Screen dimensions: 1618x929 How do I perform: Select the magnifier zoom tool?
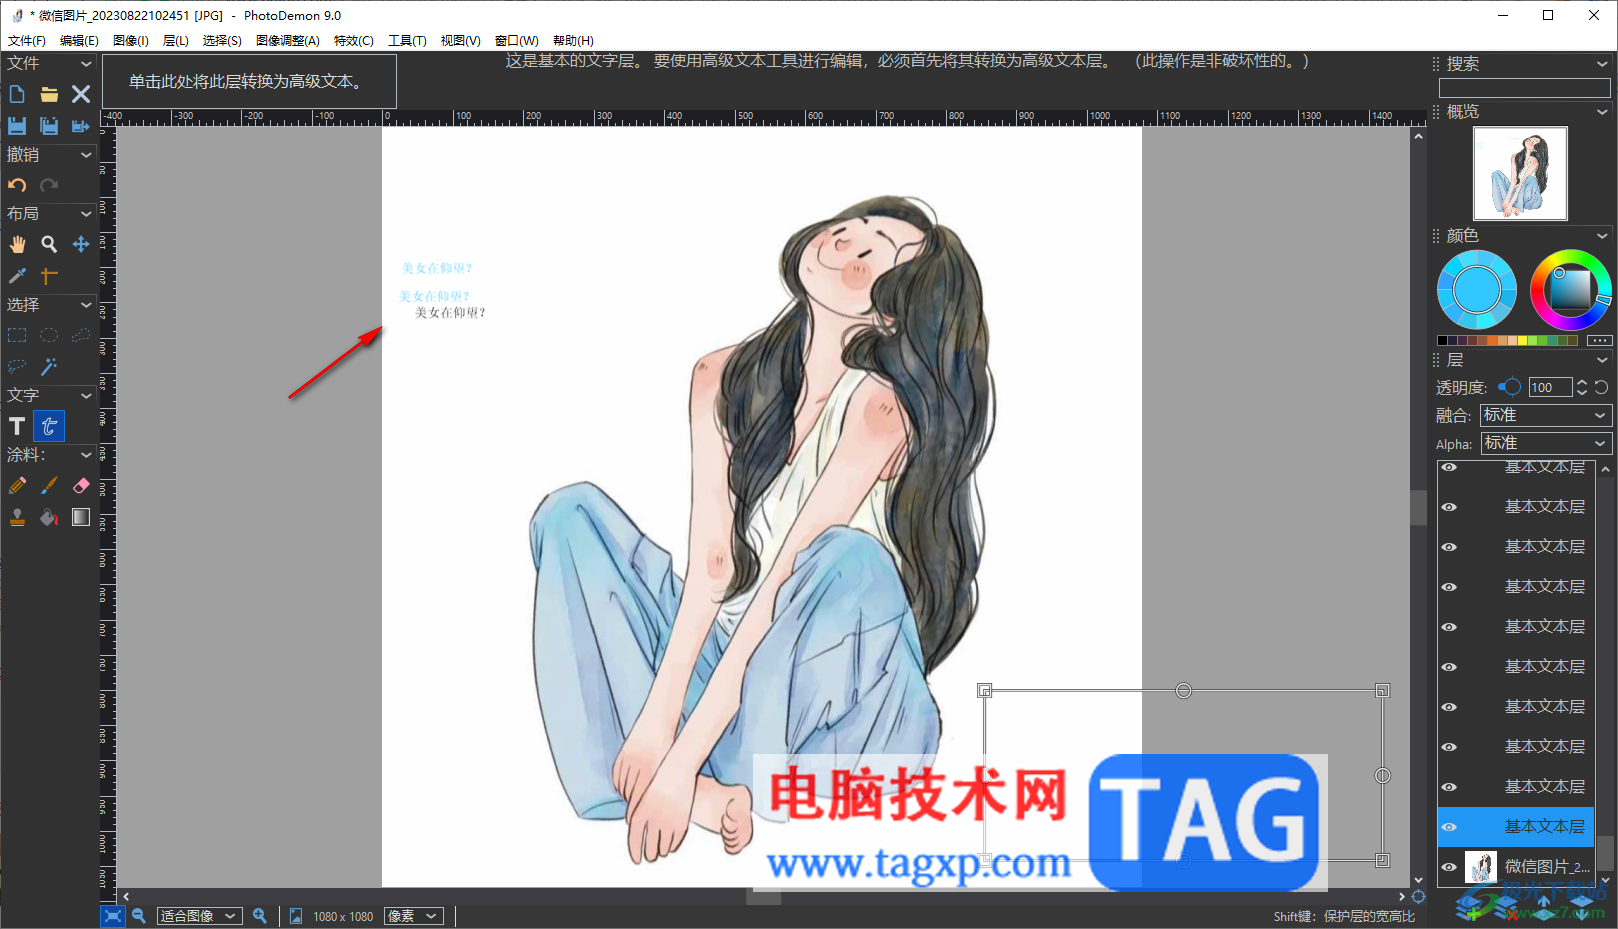click(49, 244)
